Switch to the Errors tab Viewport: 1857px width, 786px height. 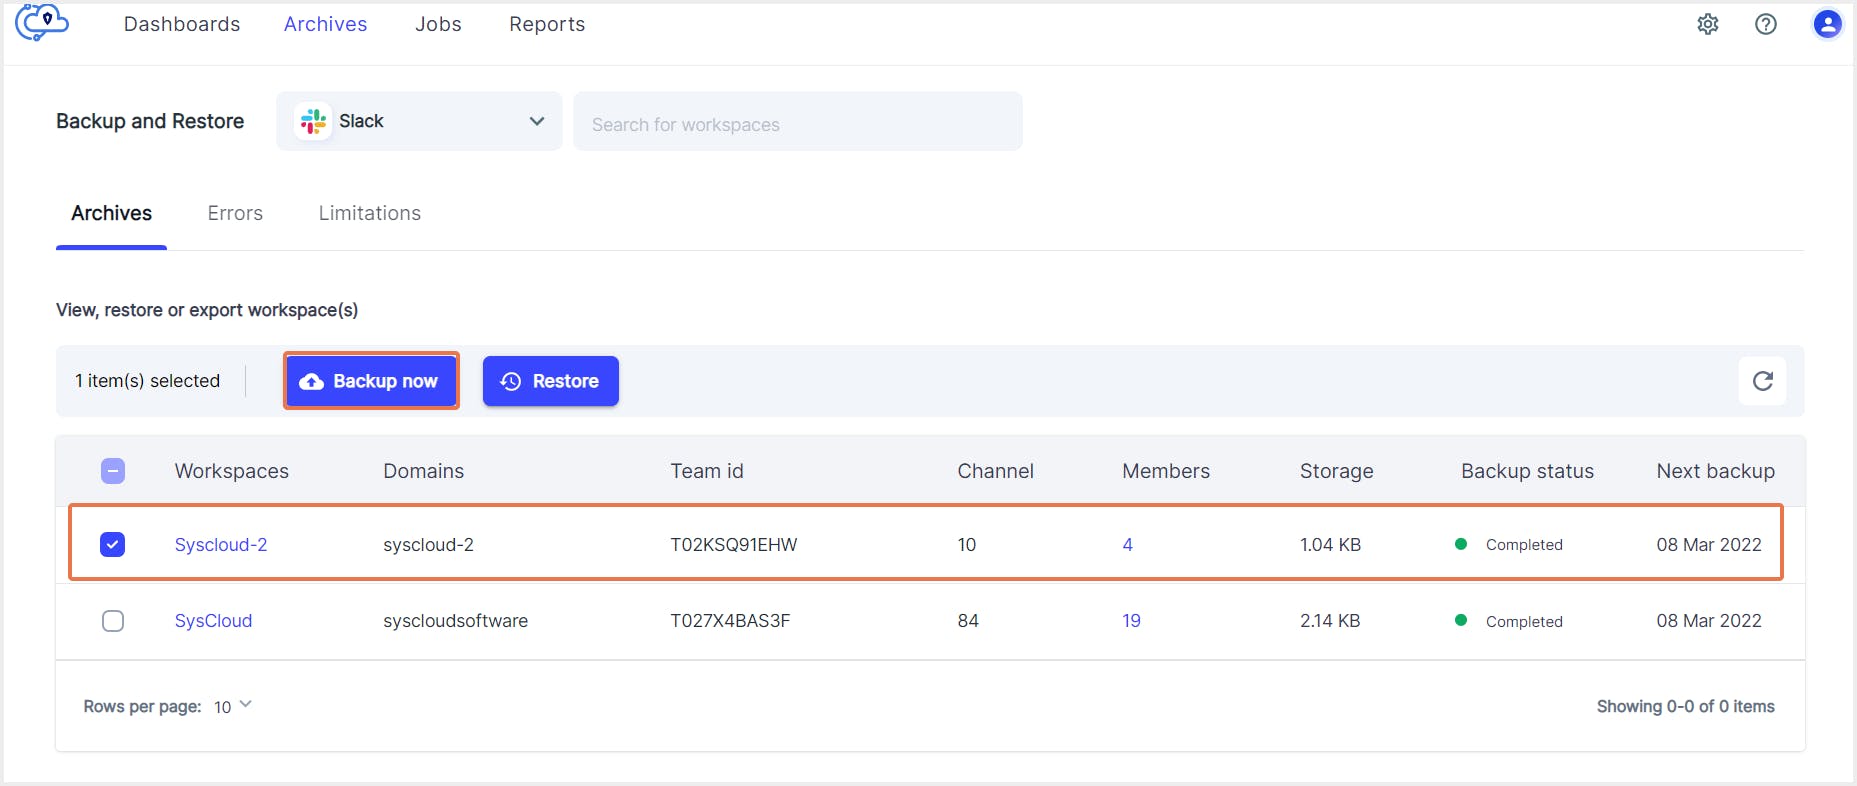(235, 213)
